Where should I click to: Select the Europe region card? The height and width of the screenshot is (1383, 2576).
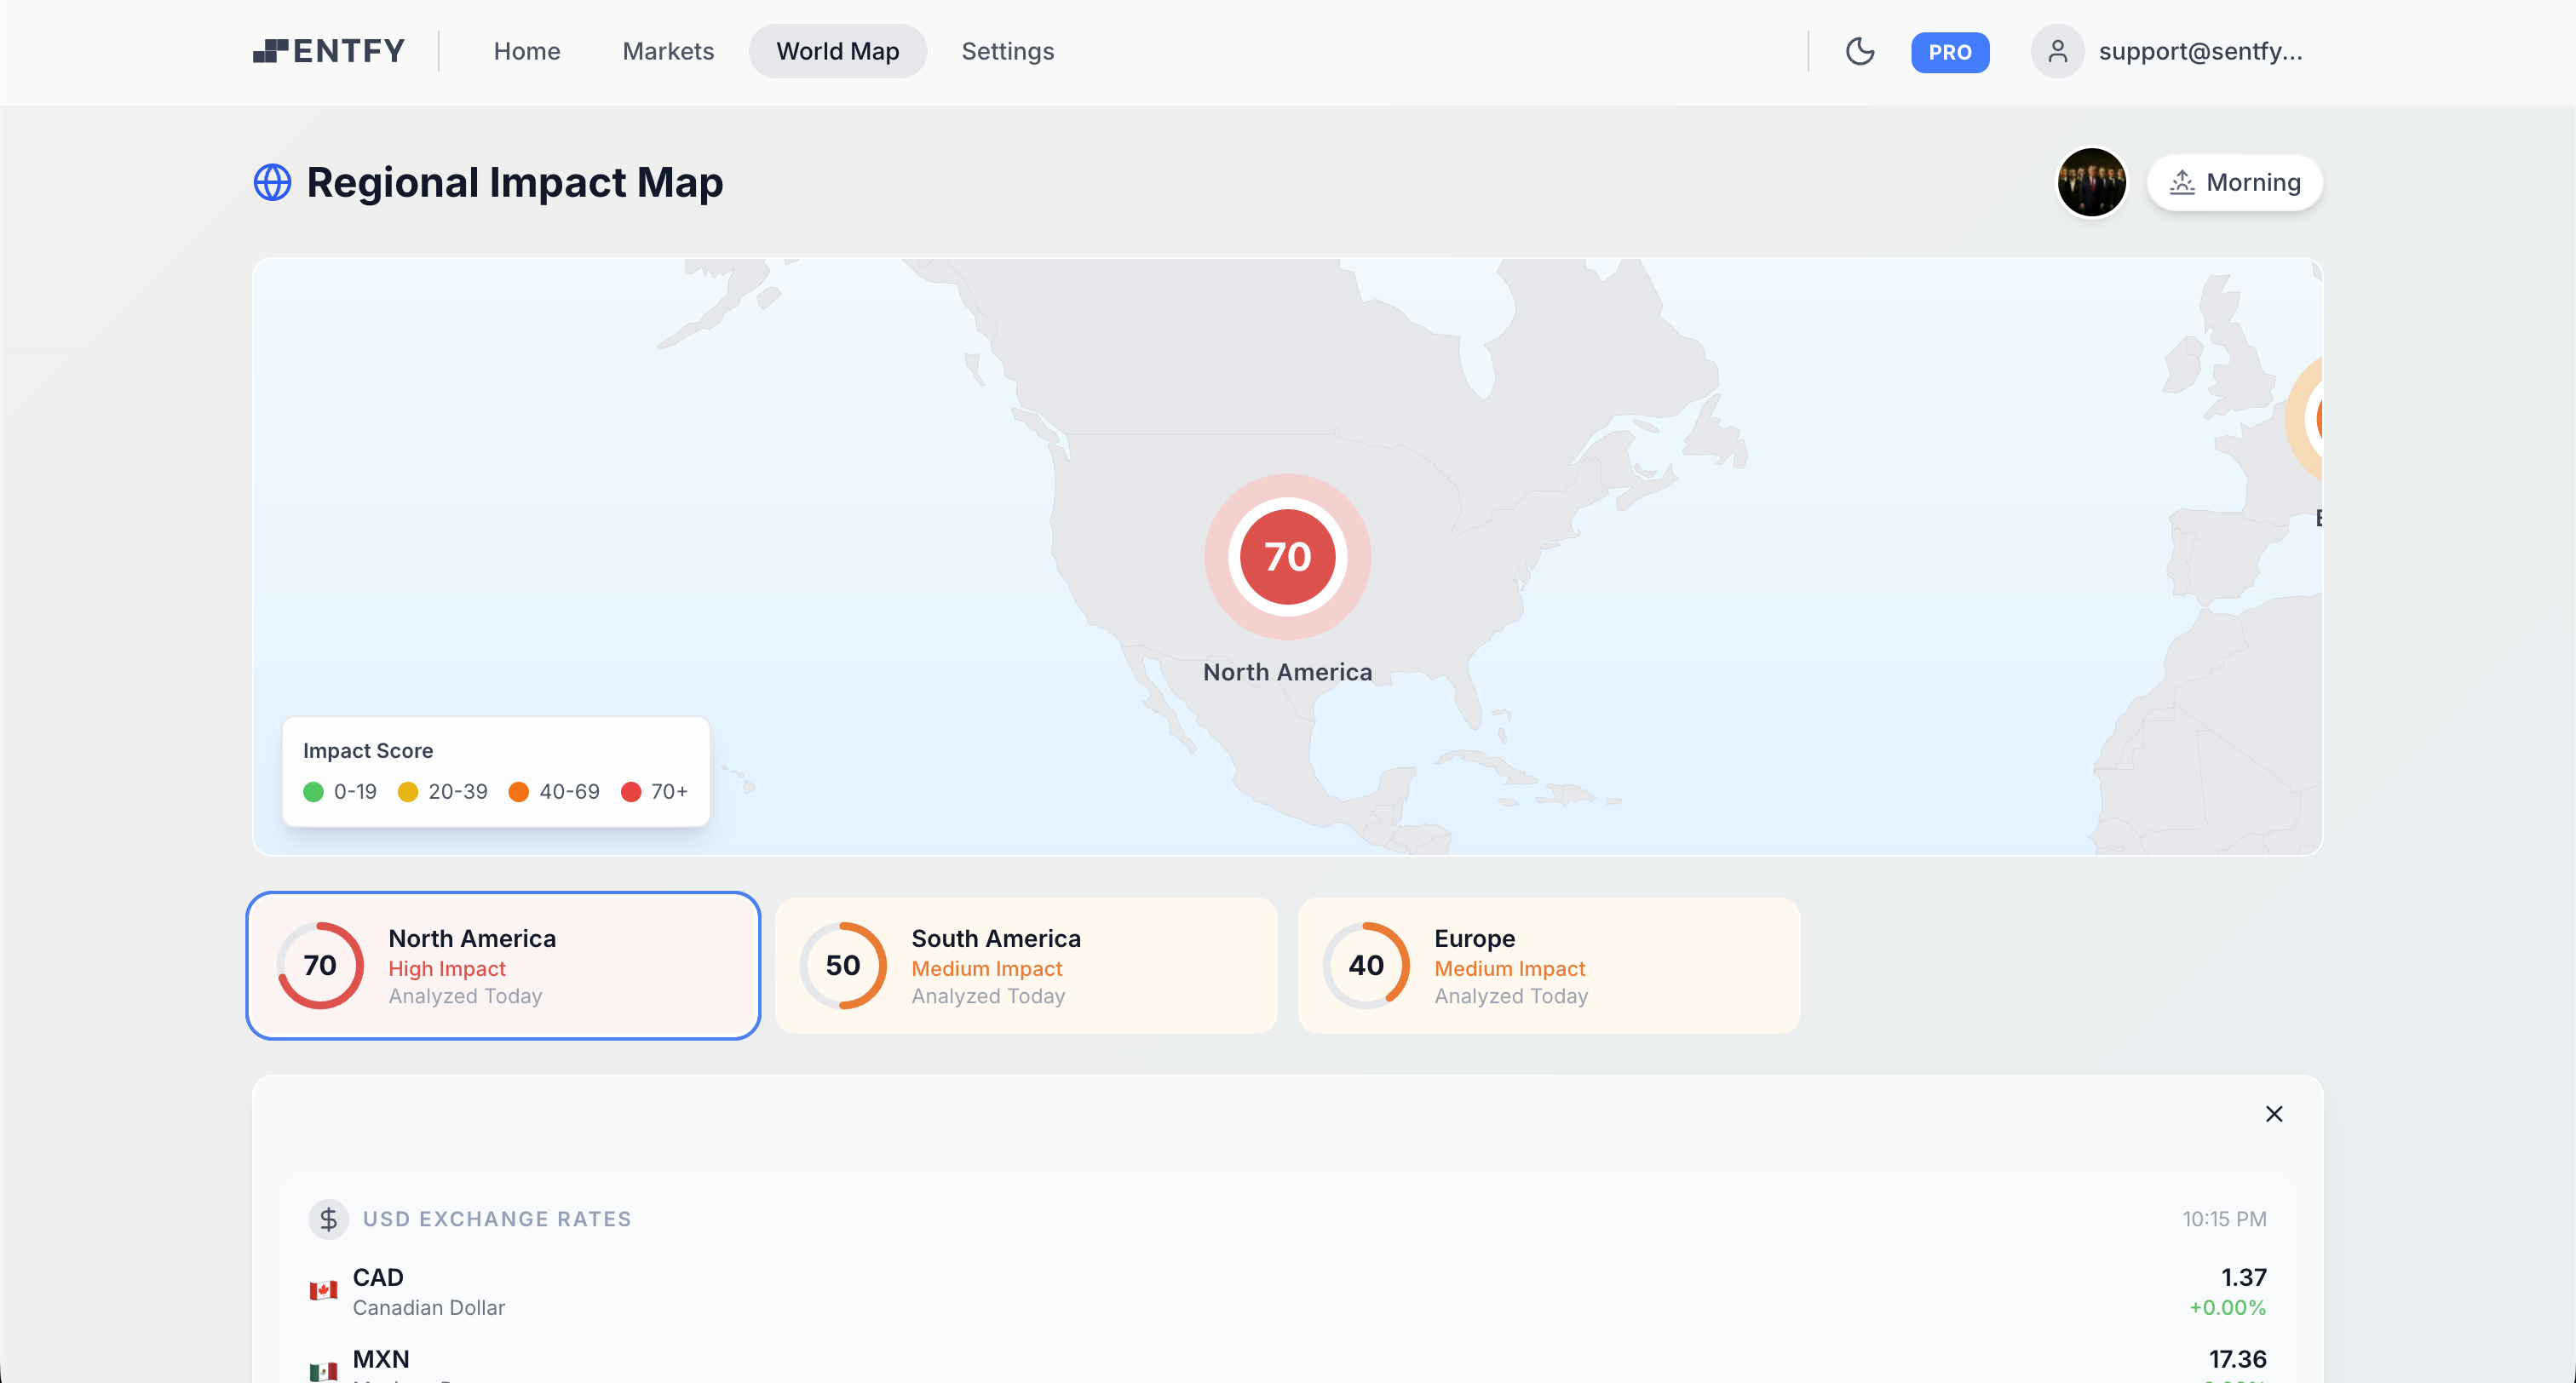[1549, 965]
